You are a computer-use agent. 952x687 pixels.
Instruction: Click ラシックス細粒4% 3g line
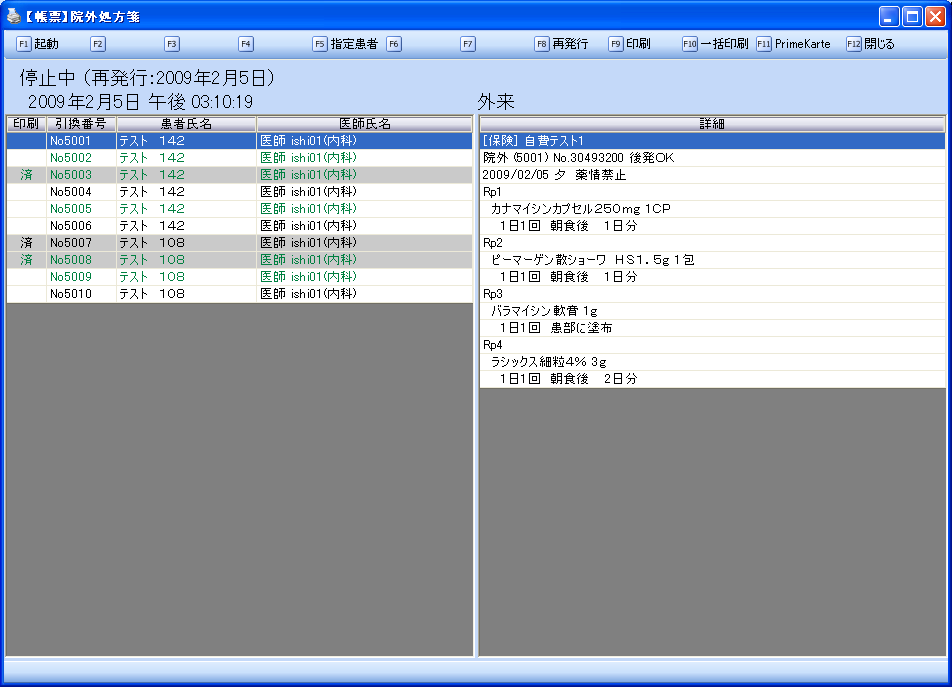[x=712, y=362]
